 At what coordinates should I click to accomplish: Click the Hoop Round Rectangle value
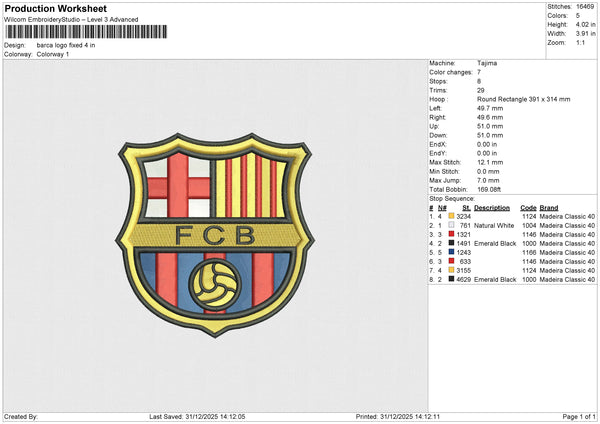(525, 99)
